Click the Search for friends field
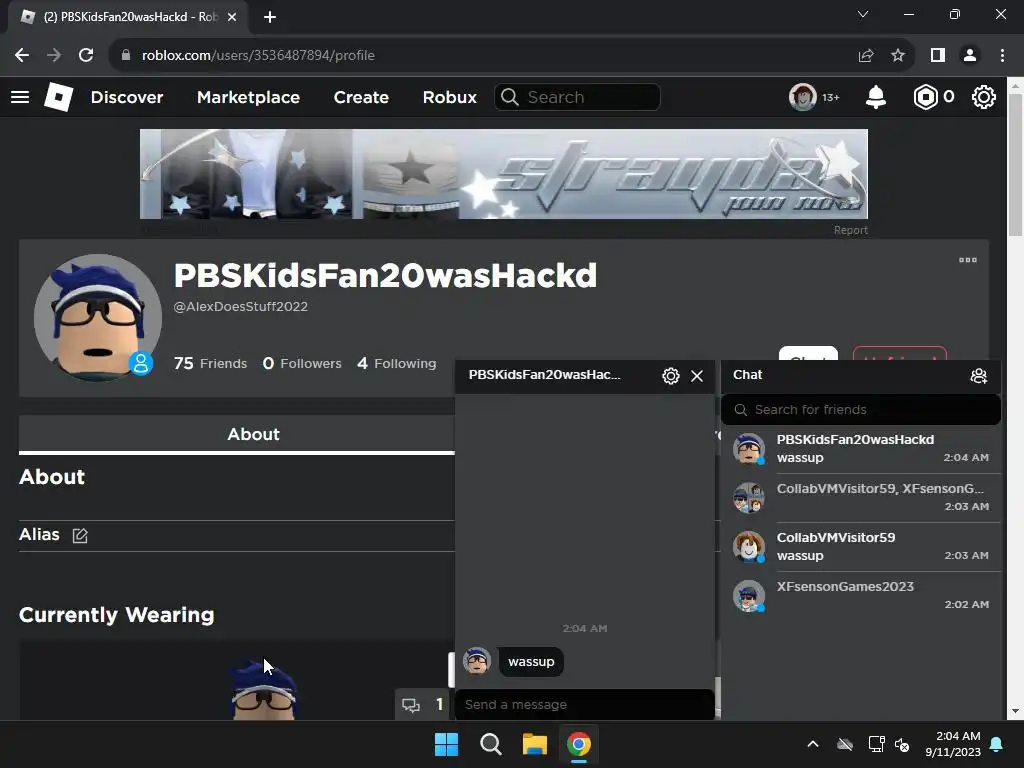Screen dimensions: 1024x768 (x=861, y=409)
